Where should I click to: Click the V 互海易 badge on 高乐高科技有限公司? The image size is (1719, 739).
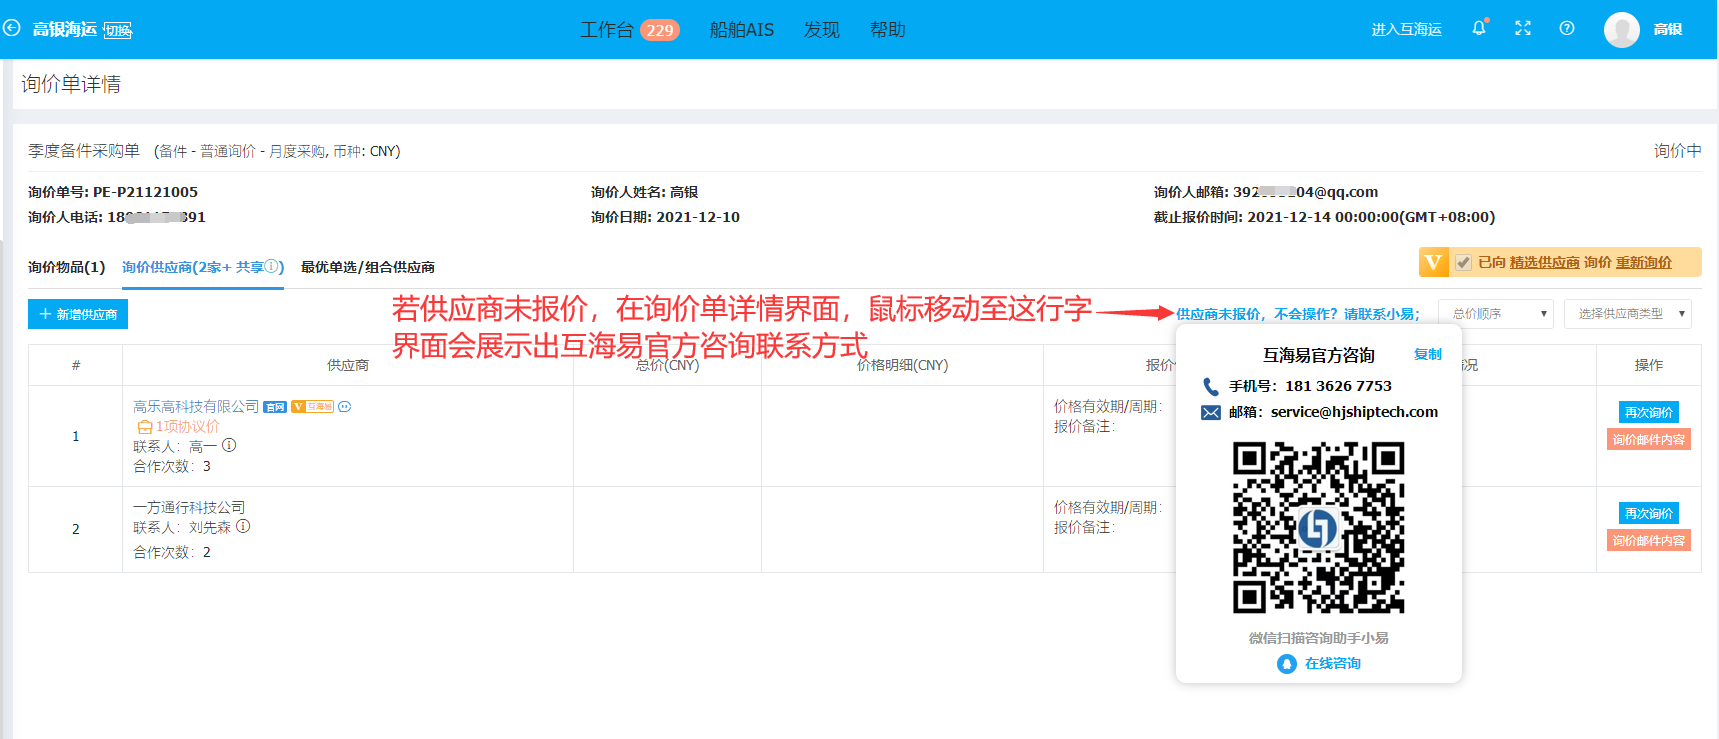(x=312, y=407)
